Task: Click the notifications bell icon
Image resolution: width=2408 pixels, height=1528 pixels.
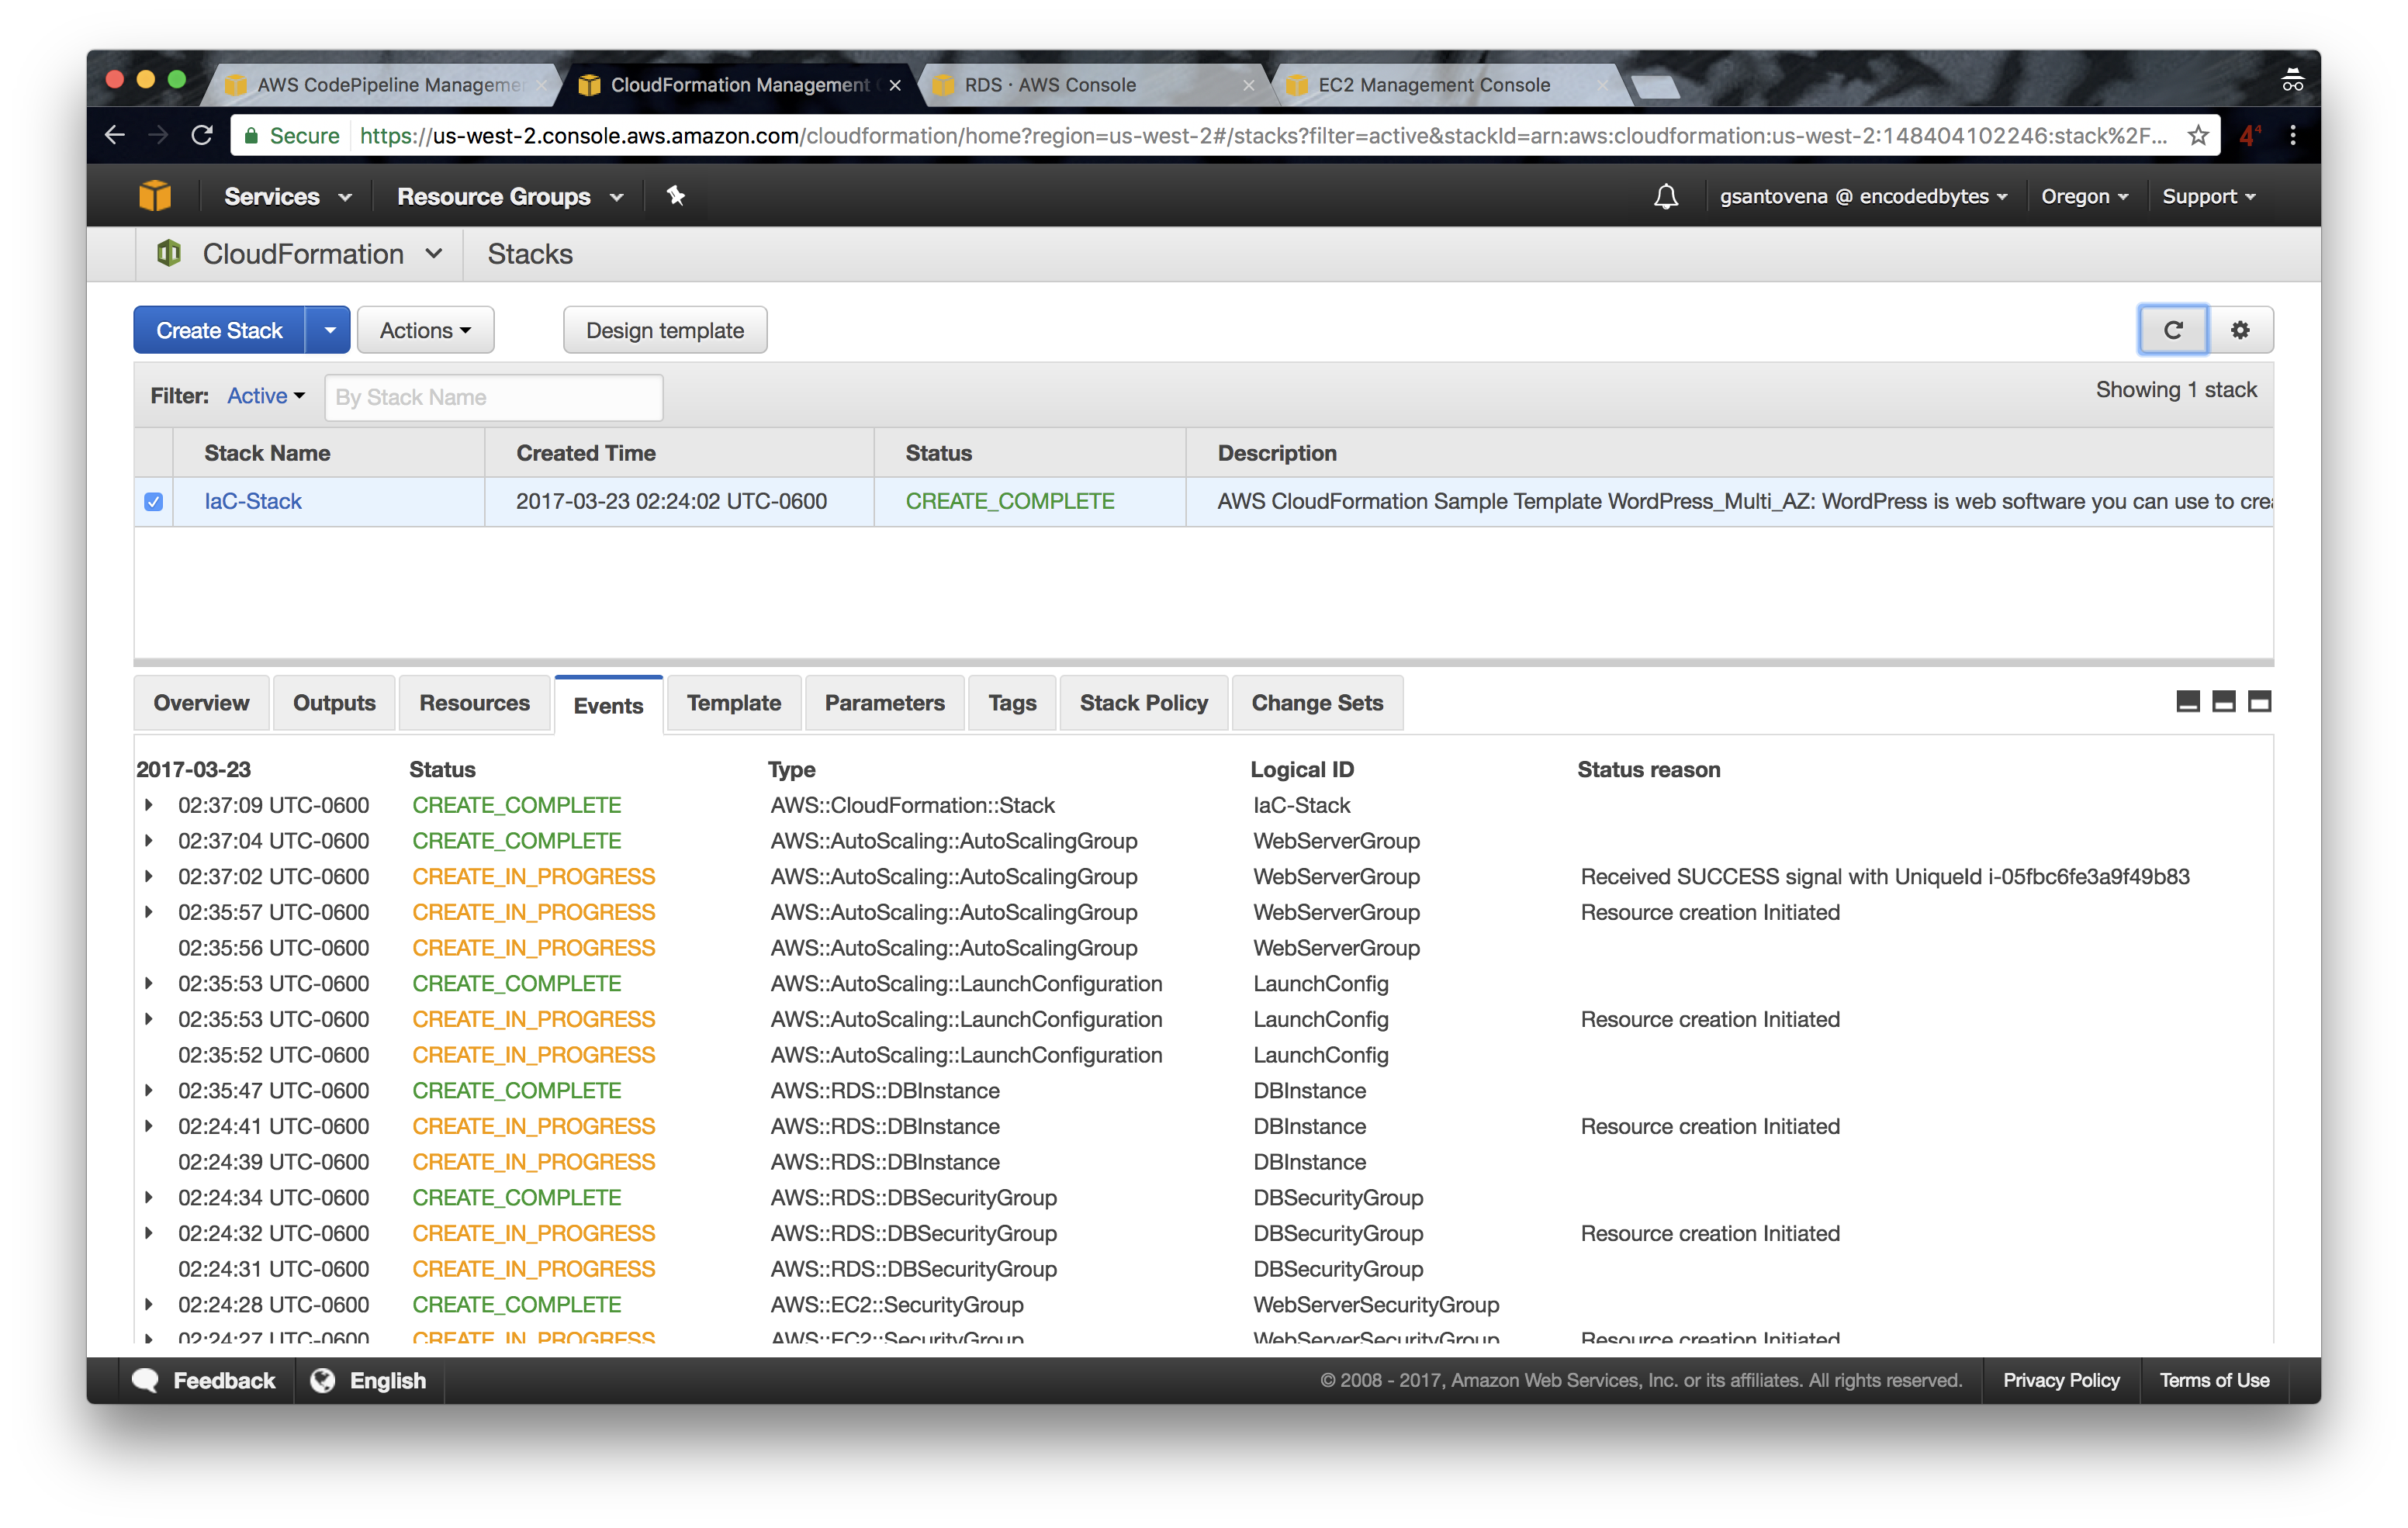Action: [1665, 196]
